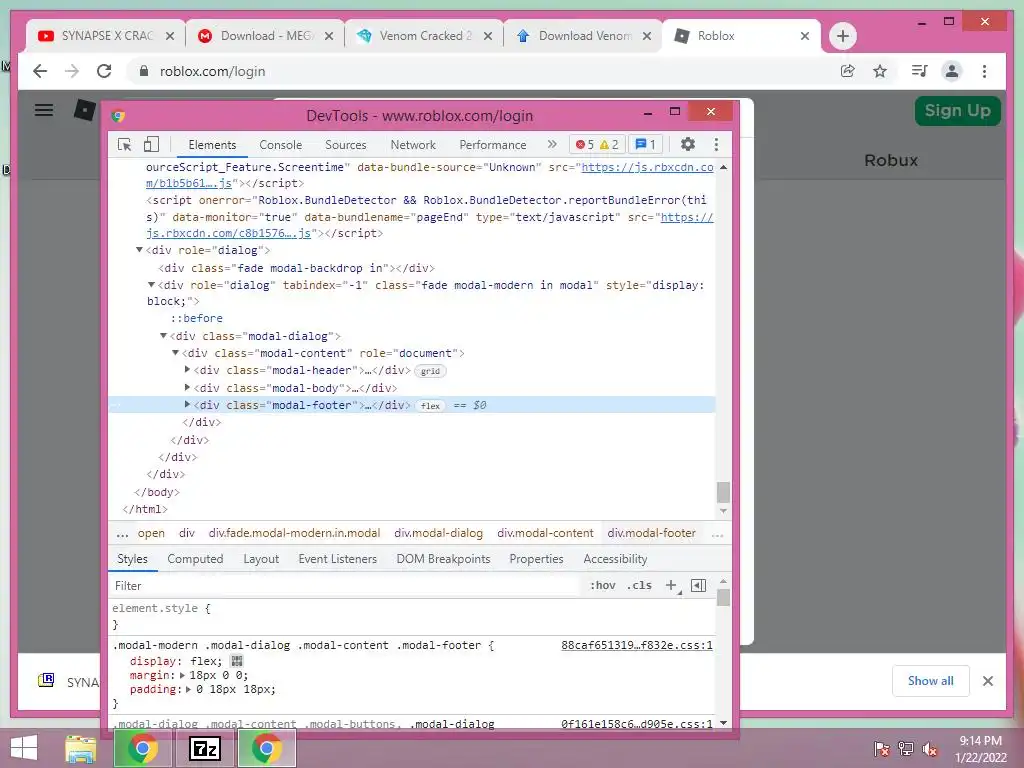Viewport: 1024px width, 768px height.
Task: Select div.modal-dialog in the breadcrumb bar
Action: pyautogui.click(x=438, y=533)
